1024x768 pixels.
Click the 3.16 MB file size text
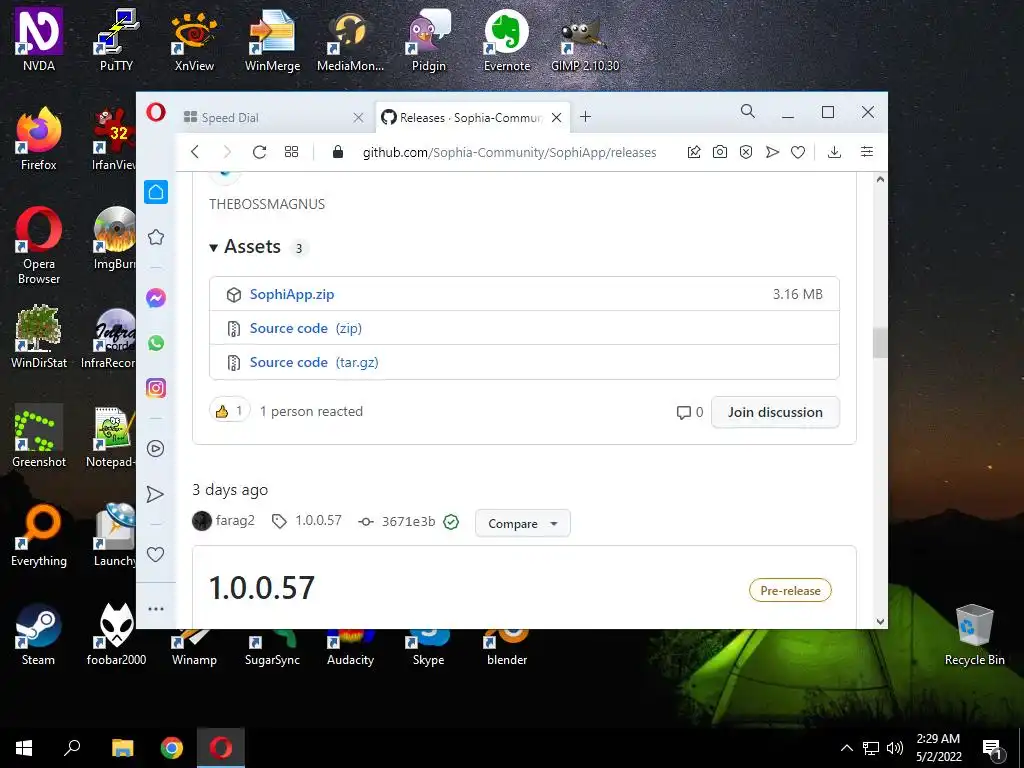[797, 295]
